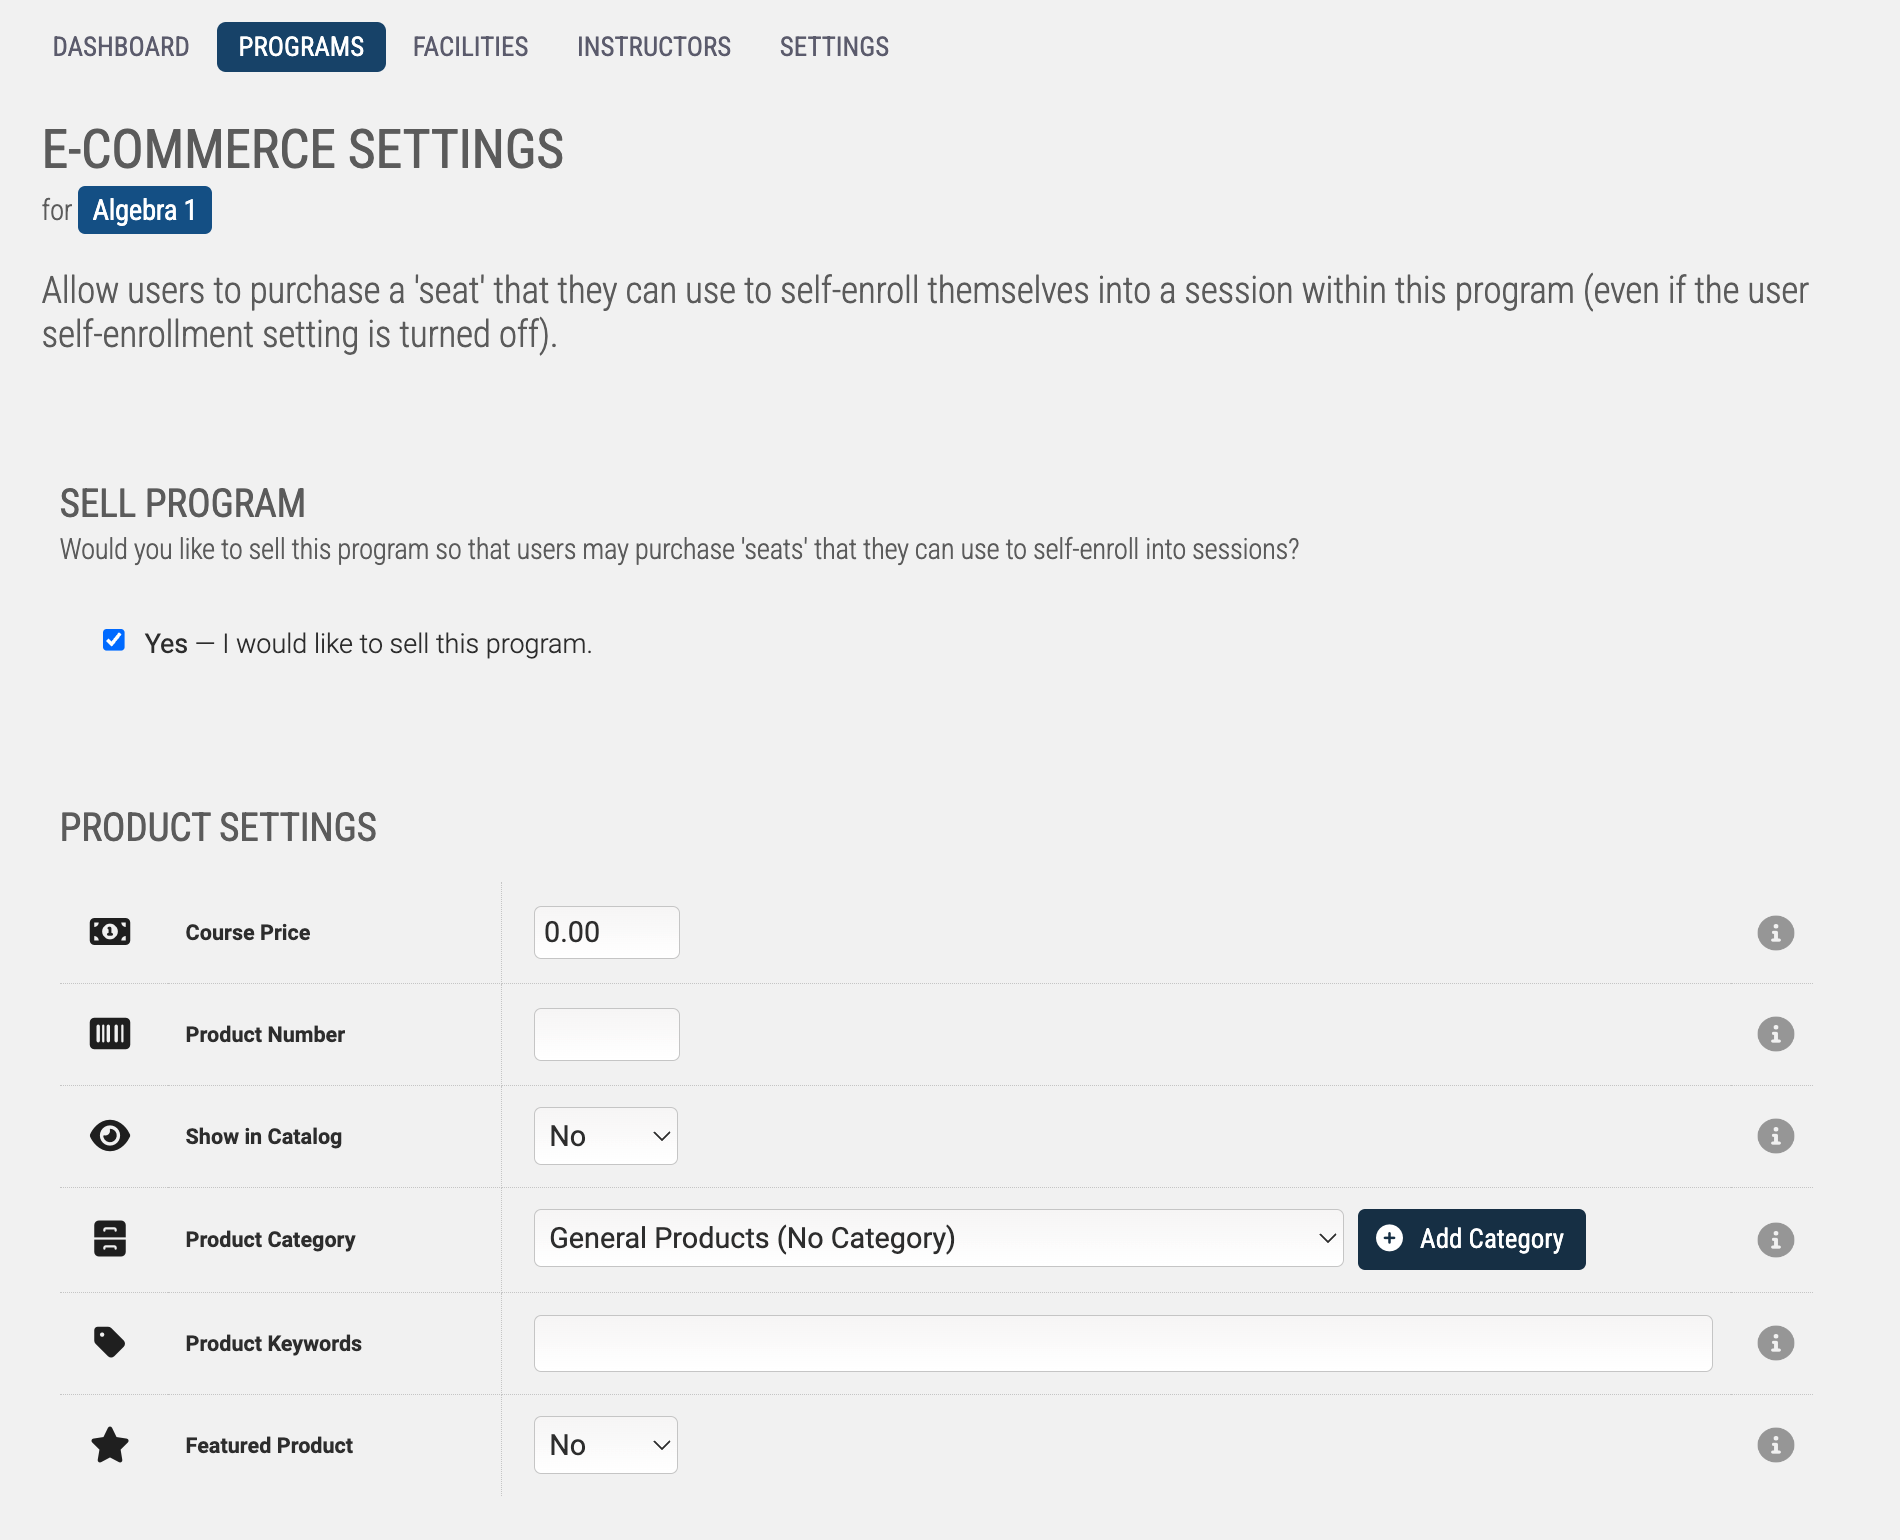View info icon for Product Keywords row
The width and height of the screenshot is (1900, 1540).
1775,1343
